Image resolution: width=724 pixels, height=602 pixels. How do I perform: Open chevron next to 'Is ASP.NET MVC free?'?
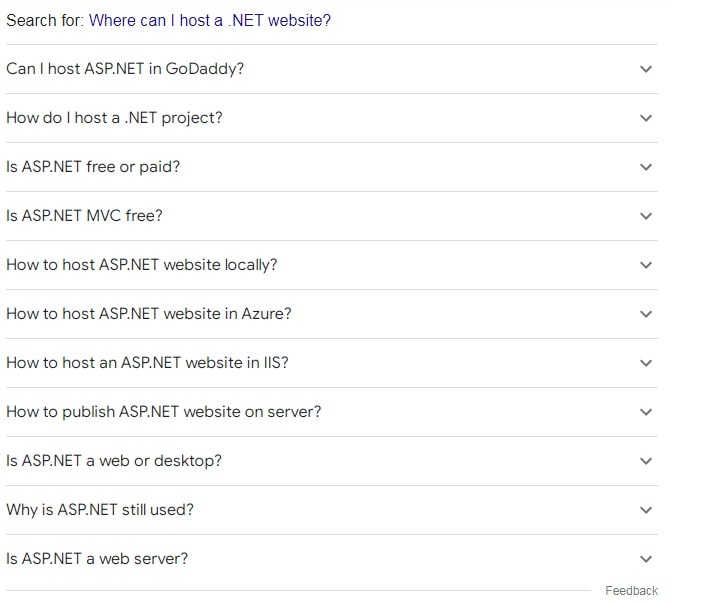(x=645, y=216)
